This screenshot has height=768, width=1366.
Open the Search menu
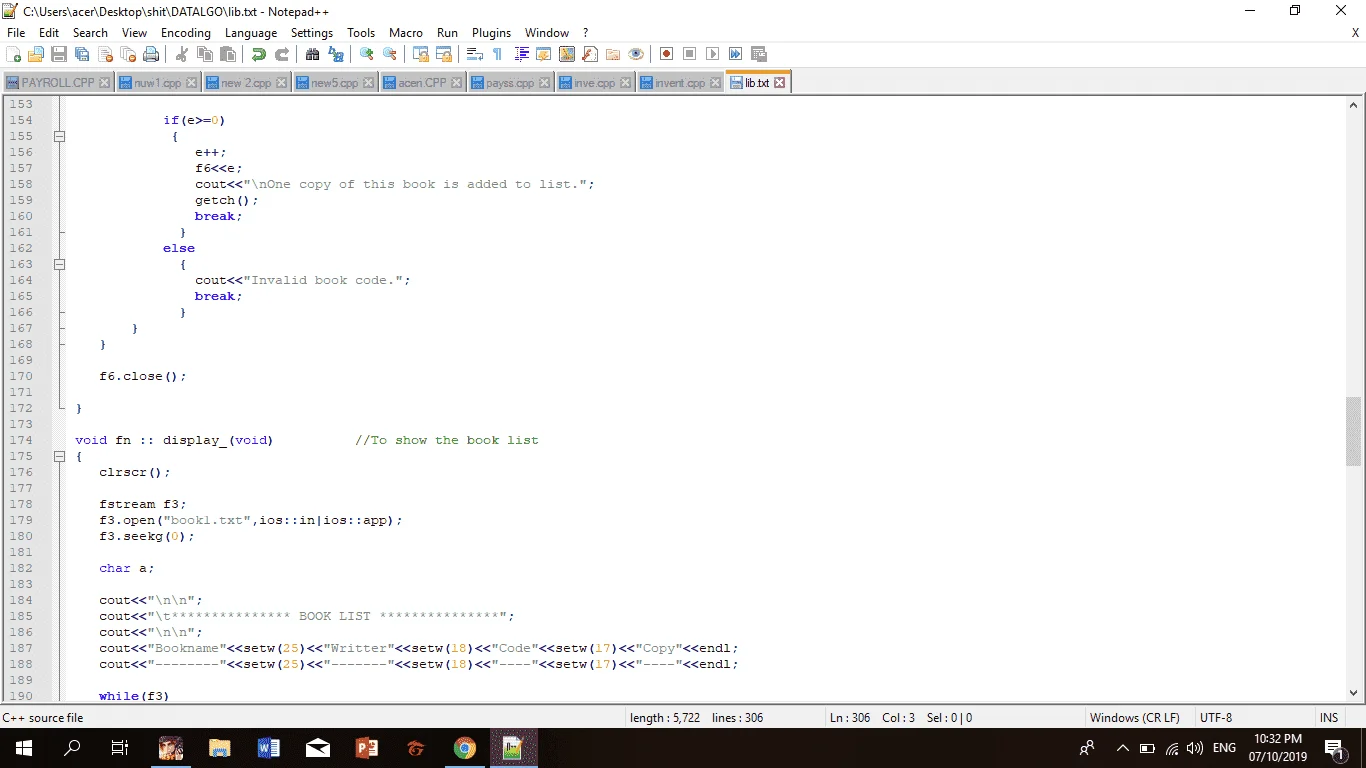(x=90, y=33)
